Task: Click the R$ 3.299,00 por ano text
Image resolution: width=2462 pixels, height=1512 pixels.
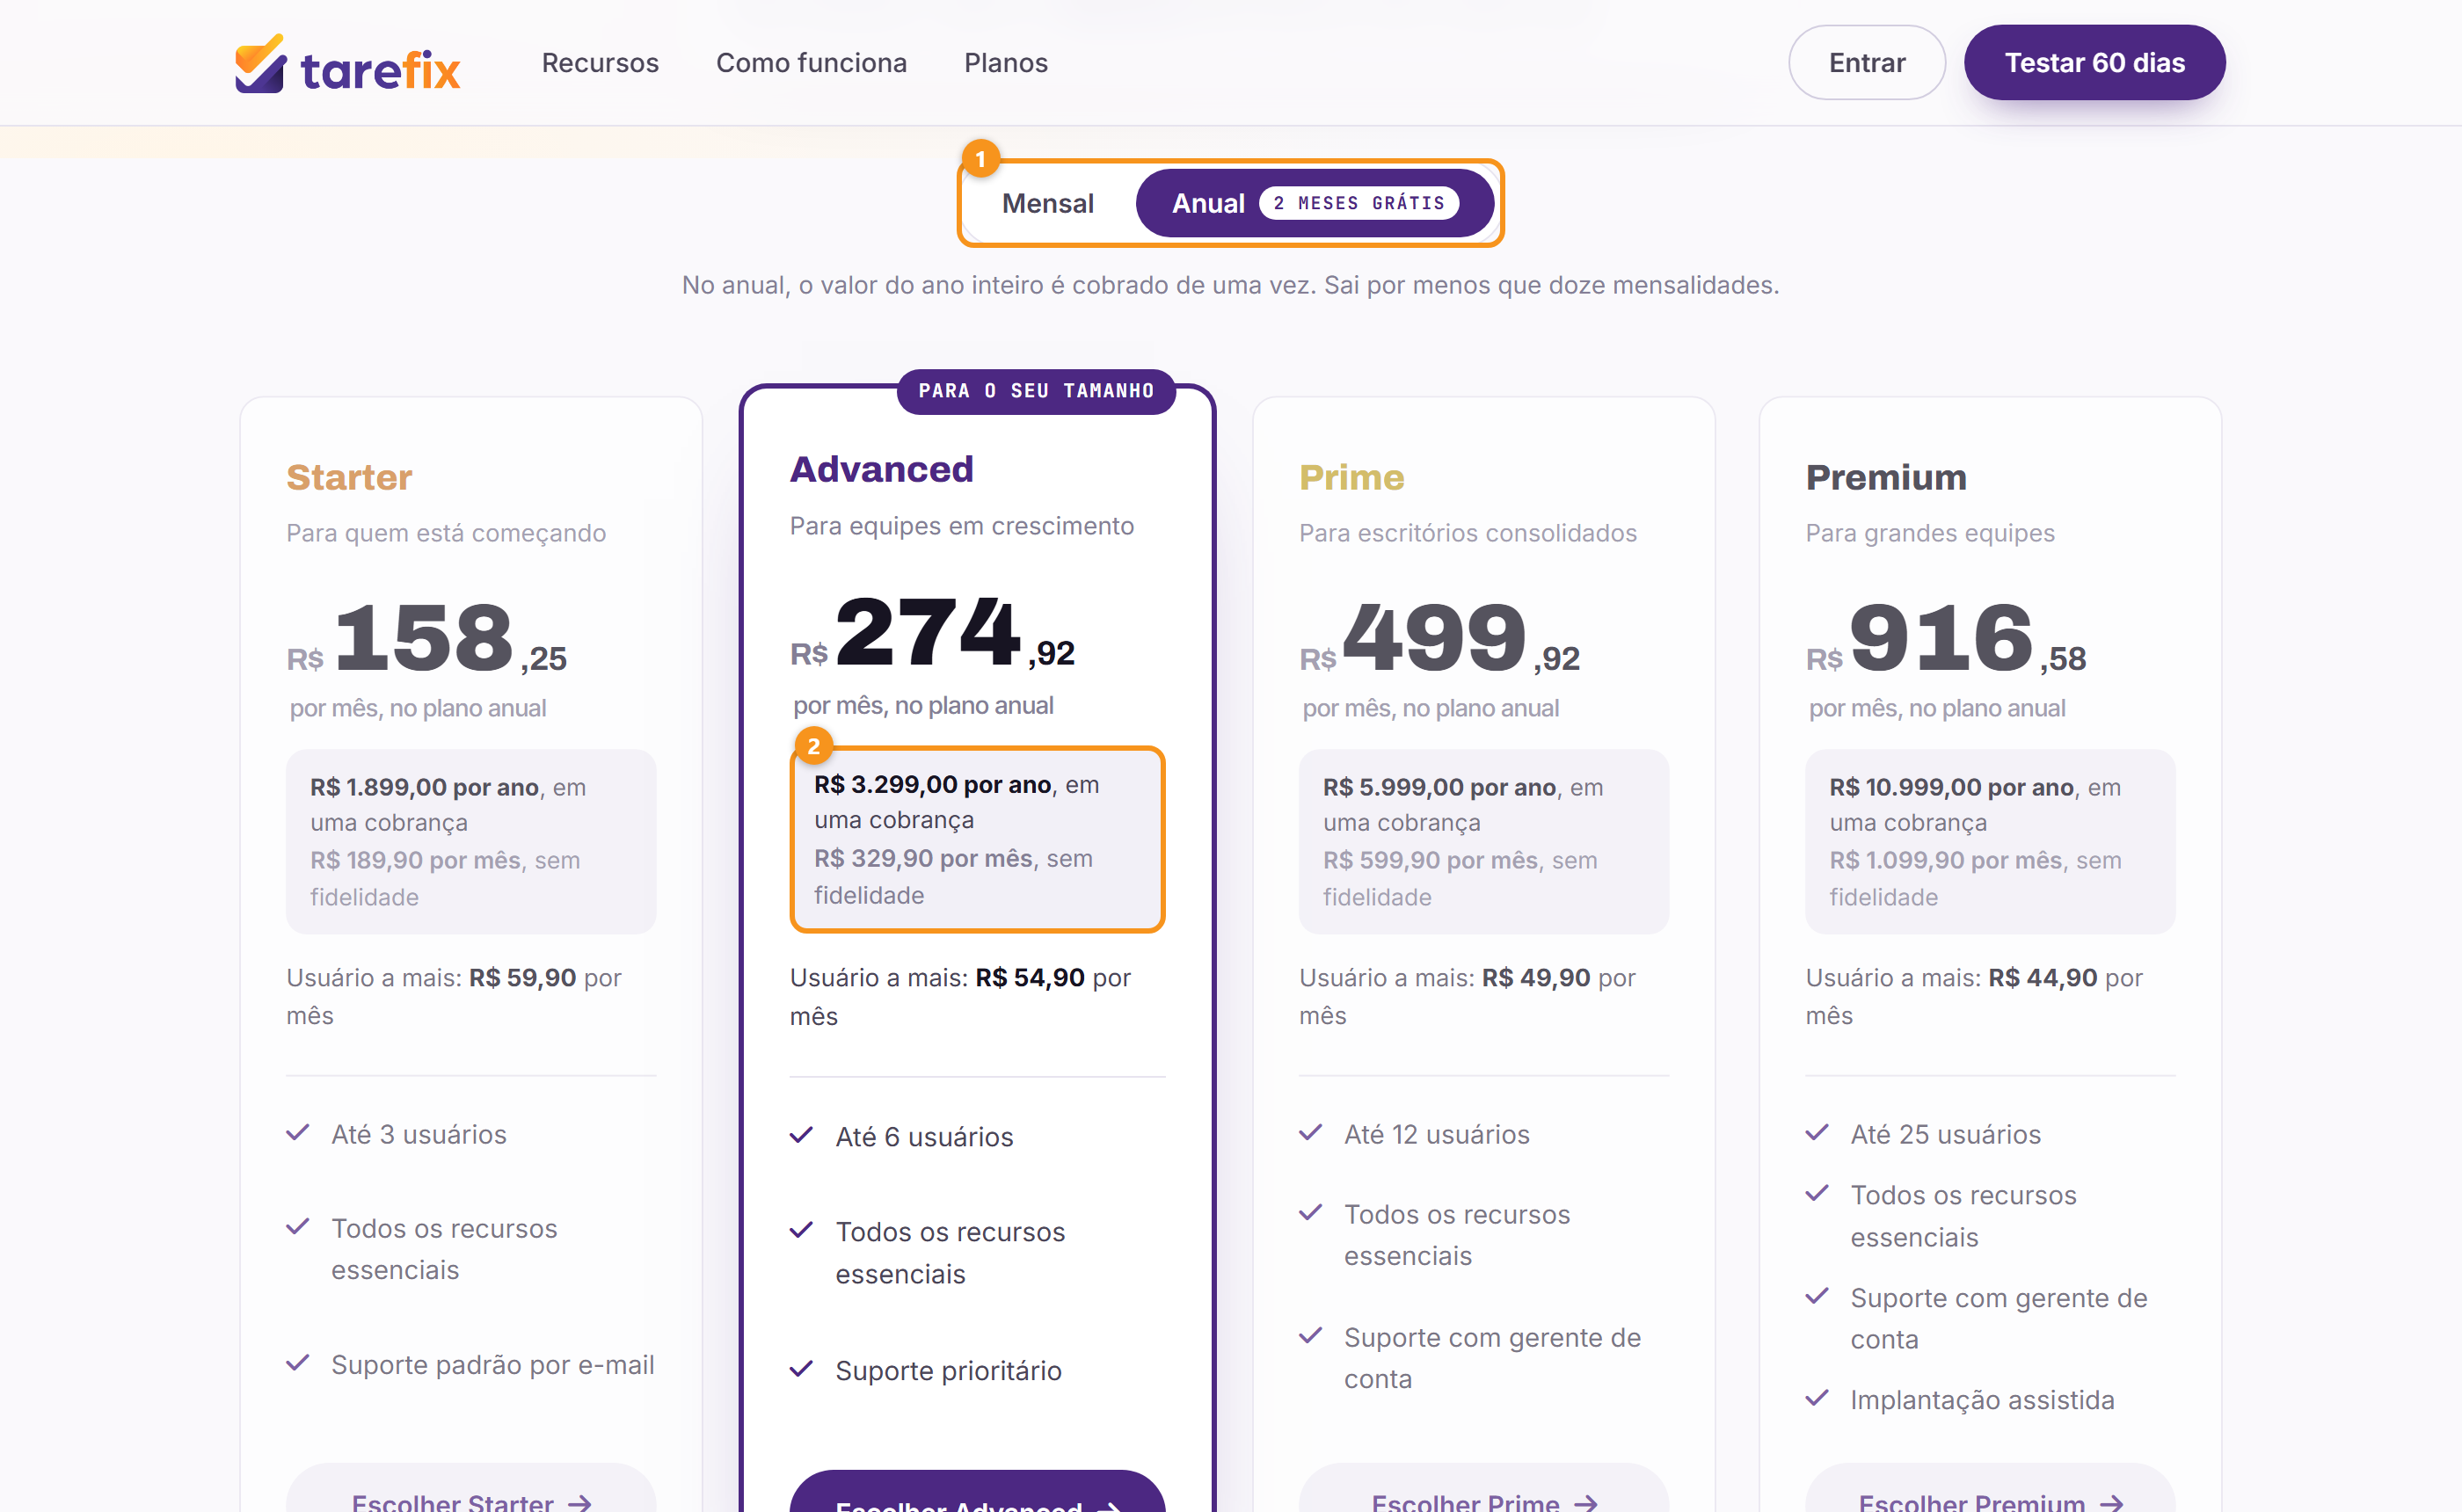Action: pos(932,784)
